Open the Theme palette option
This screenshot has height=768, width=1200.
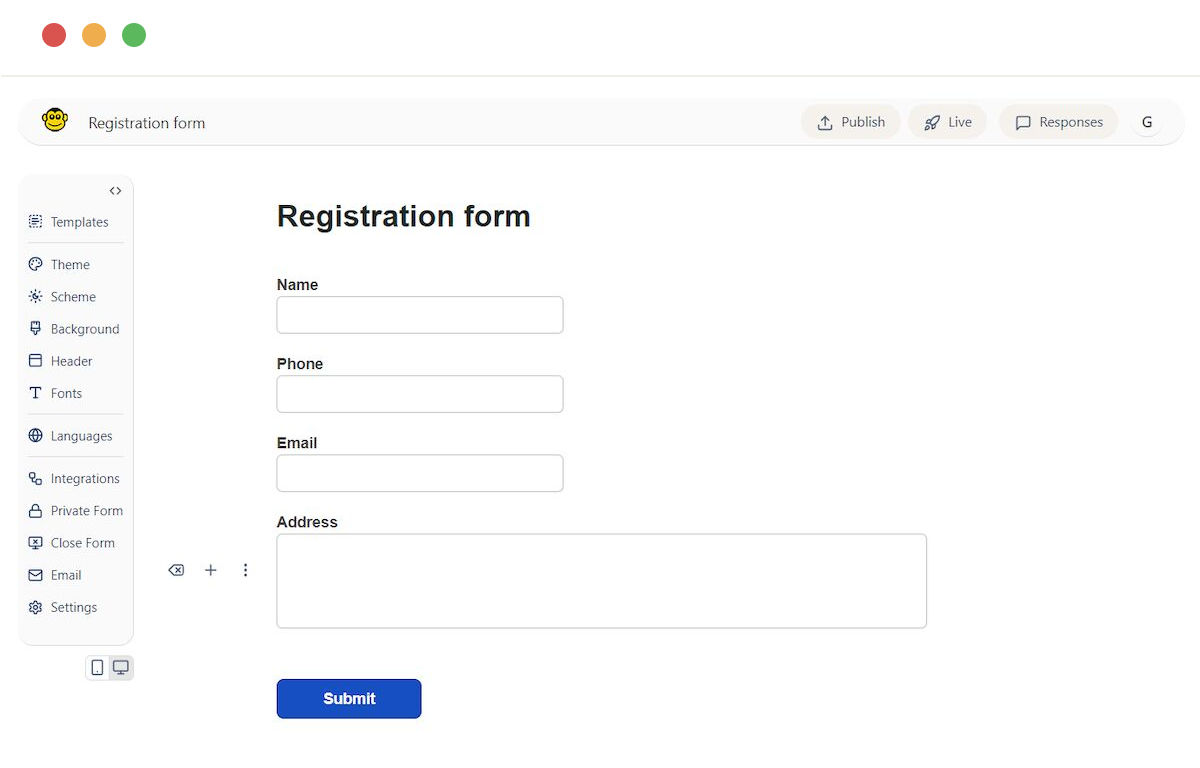(60, 264)
